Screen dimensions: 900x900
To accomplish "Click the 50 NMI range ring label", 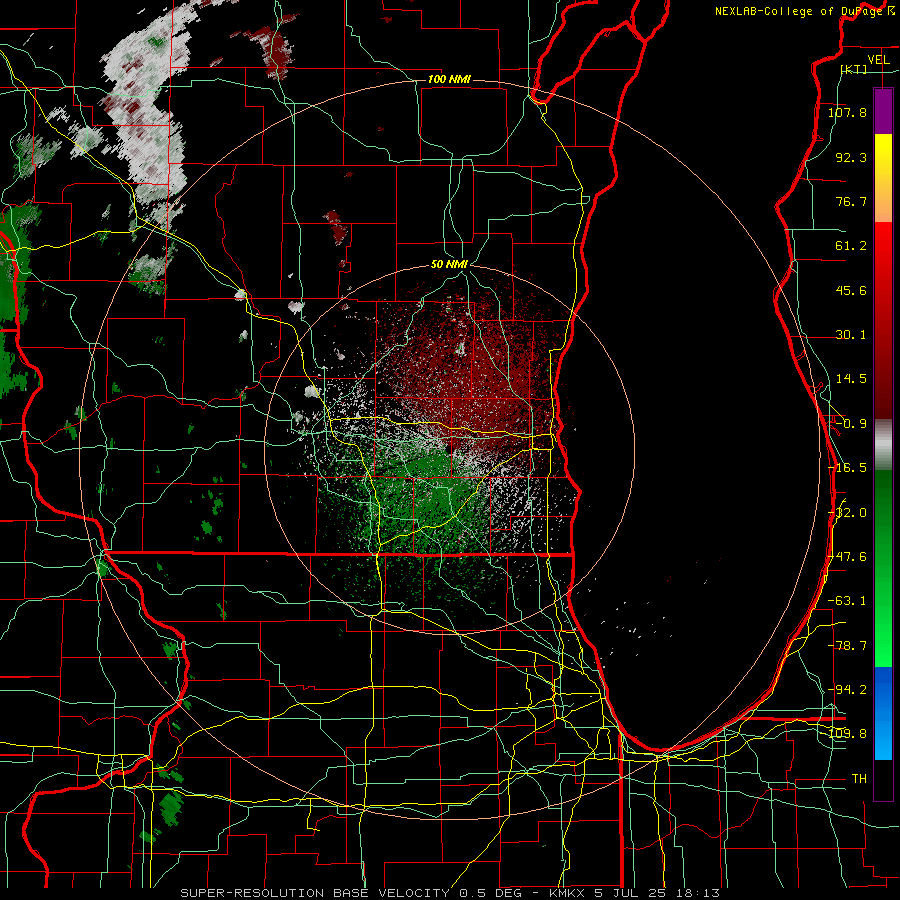I will (x=449, y=264).
